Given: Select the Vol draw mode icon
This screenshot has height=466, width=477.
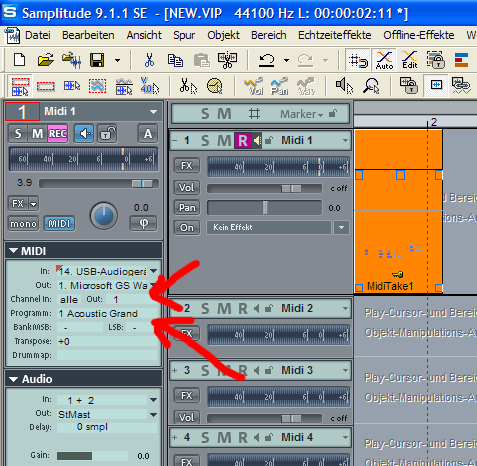Looking at the screenshot, I should tap(253, 86).
